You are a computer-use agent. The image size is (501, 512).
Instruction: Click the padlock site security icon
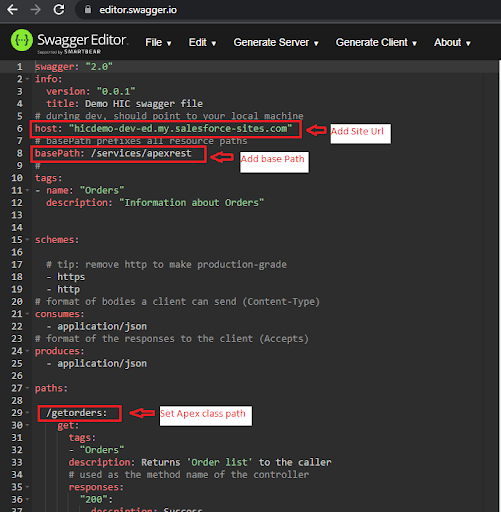coord(88,9)
